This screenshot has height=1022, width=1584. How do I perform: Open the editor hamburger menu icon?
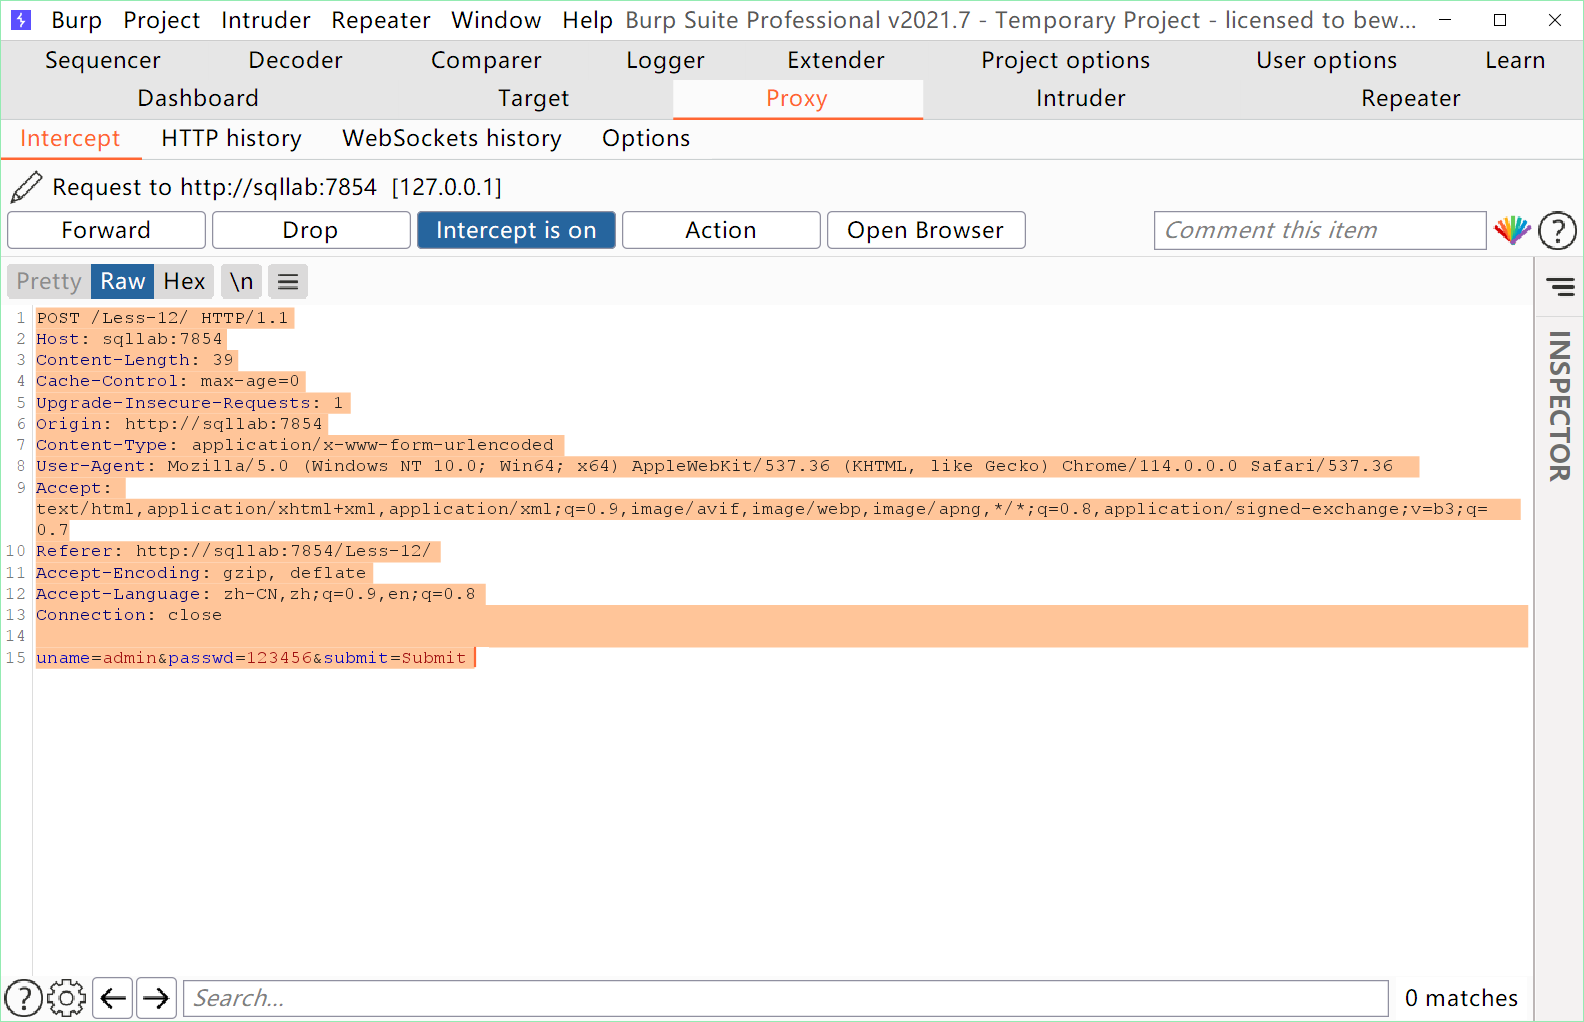288,282
